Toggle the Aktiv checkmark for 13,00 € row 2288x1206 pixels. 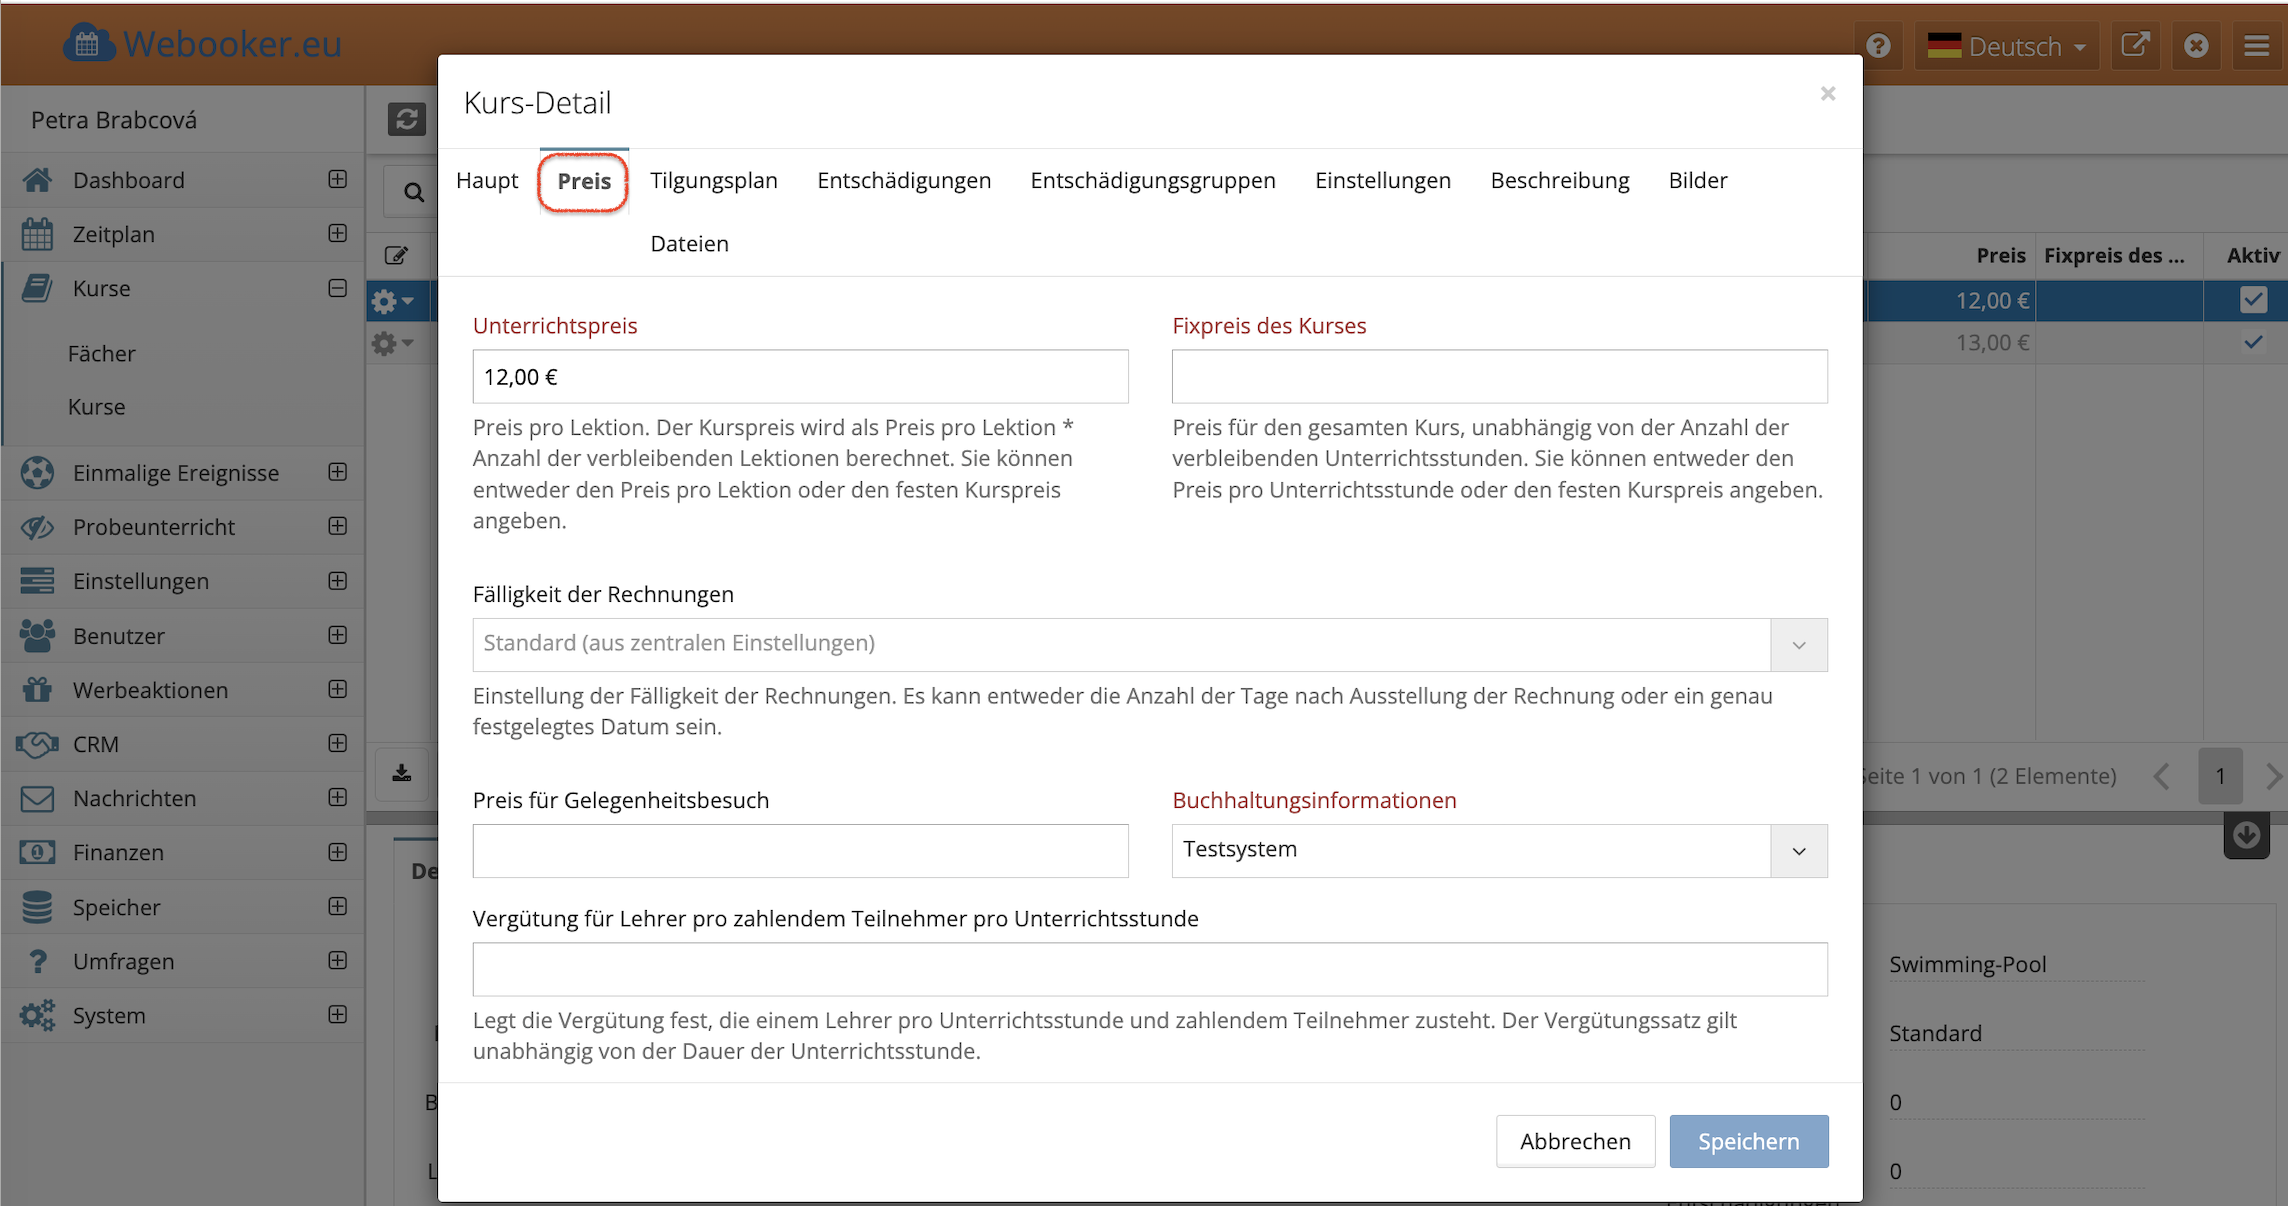(2253, 343)
